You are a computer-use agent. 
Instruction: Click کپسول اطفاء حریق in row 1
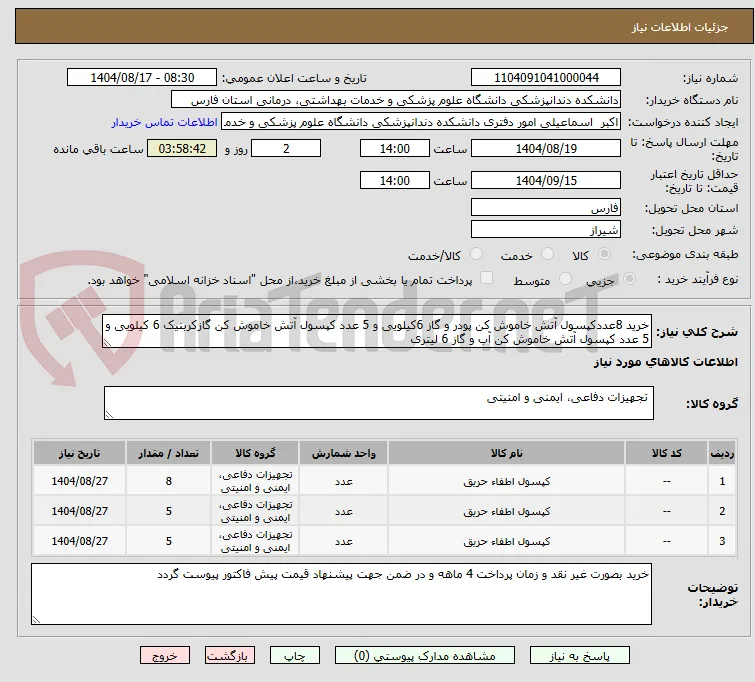click(x=507, y=481)
